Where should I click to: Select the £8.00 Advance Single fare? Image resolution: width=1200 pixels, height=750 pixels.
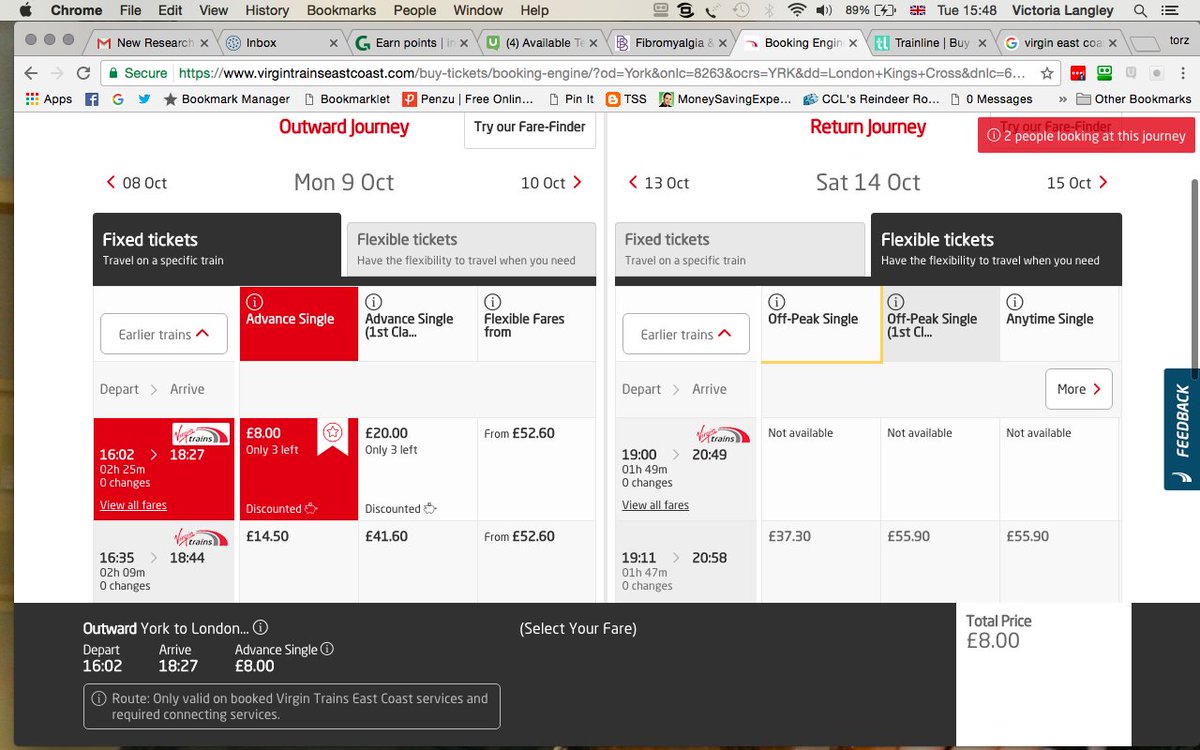[298, 469]
